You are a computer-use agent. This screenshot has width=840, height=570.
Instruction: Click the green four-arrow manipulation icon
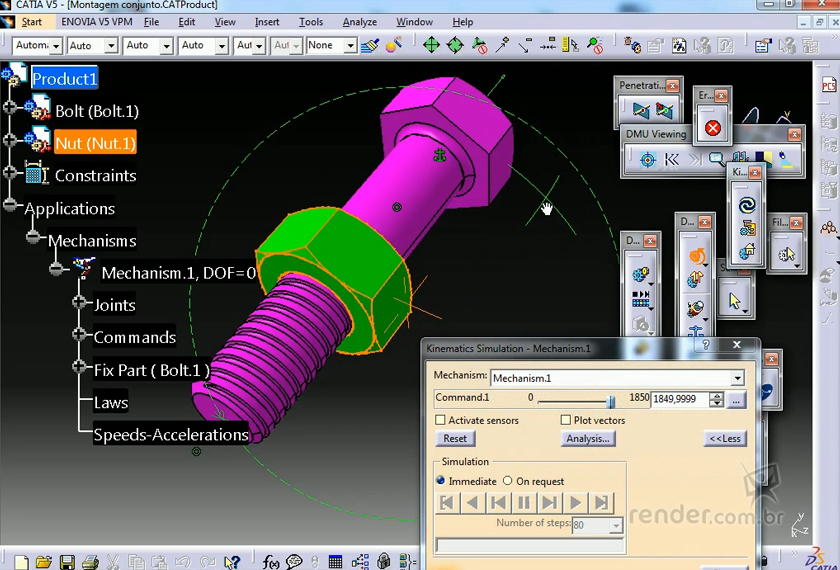pyautogui.click(x=431, y=45)
